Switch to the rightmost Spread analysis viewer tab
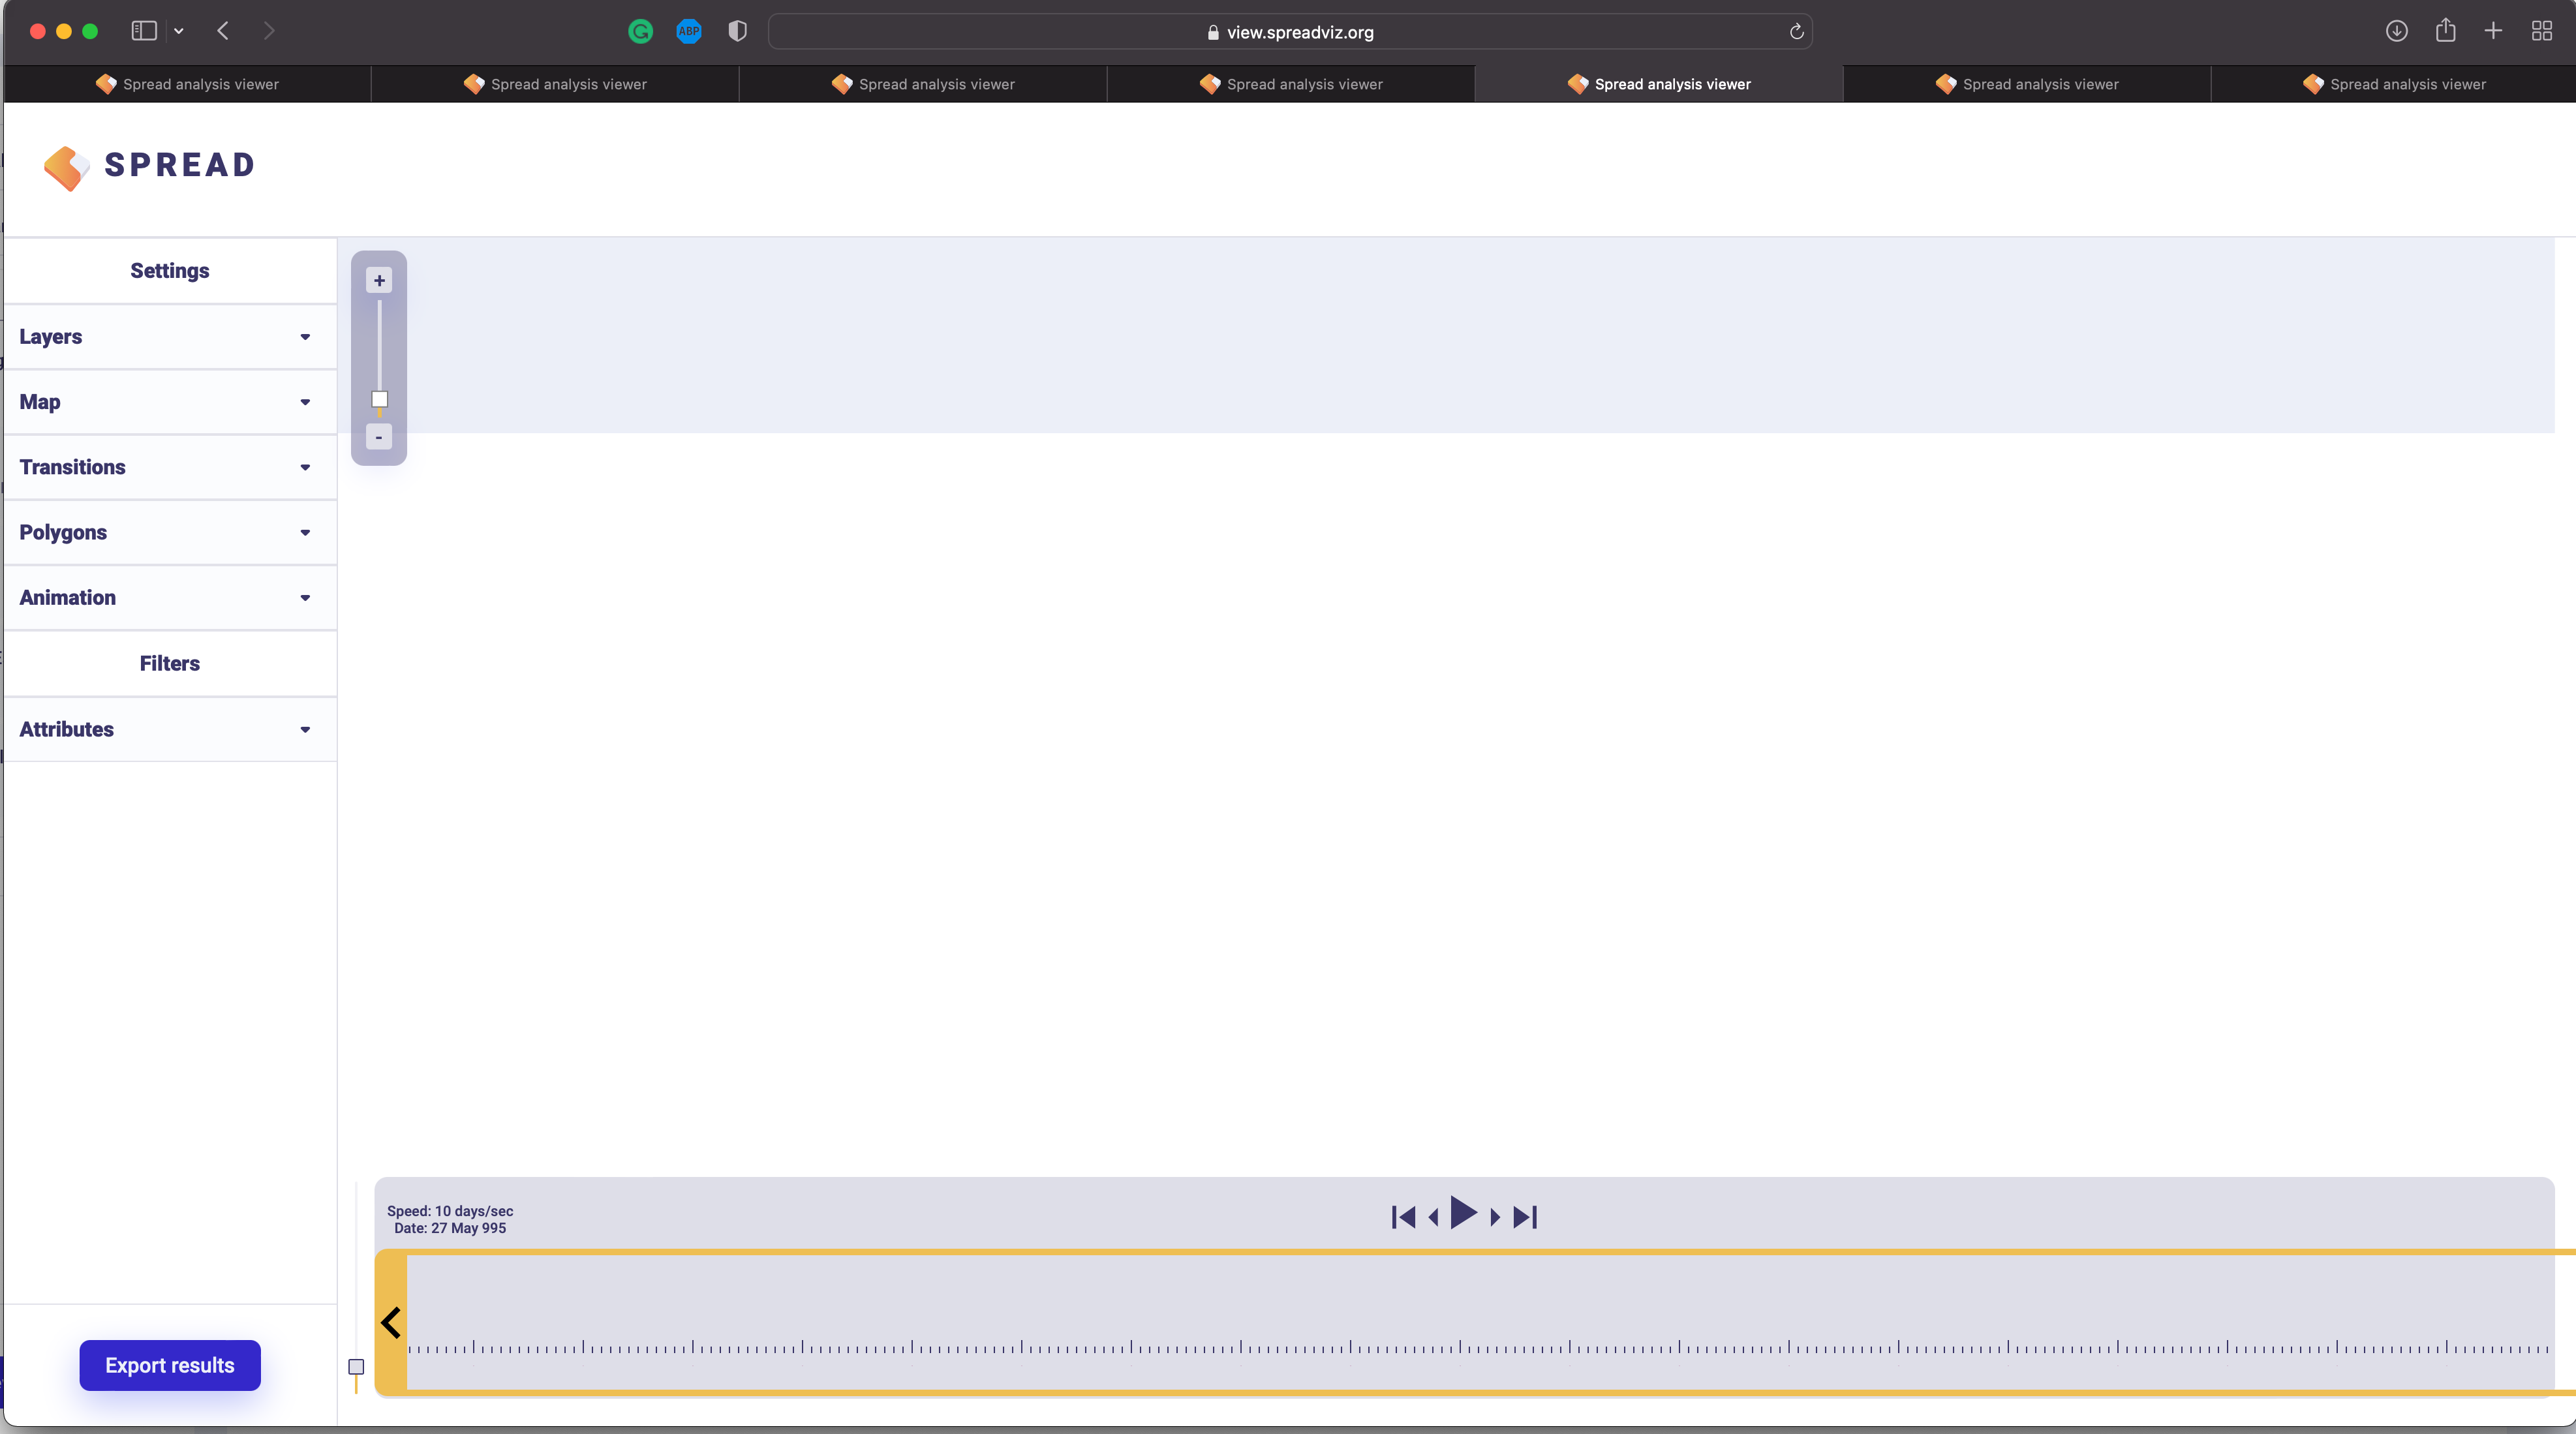 [2395, 84]
